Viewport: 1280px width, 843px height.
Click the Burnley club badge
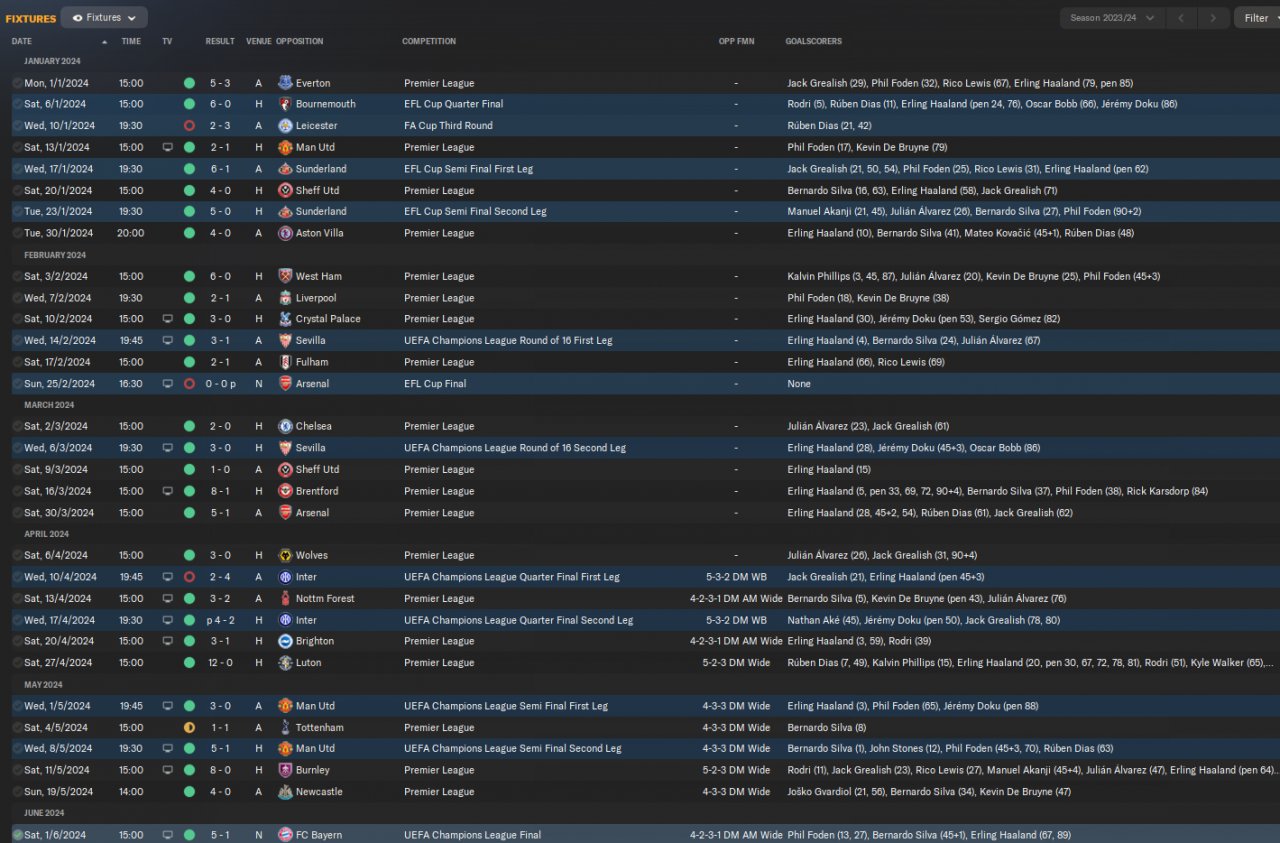(285, 770)
